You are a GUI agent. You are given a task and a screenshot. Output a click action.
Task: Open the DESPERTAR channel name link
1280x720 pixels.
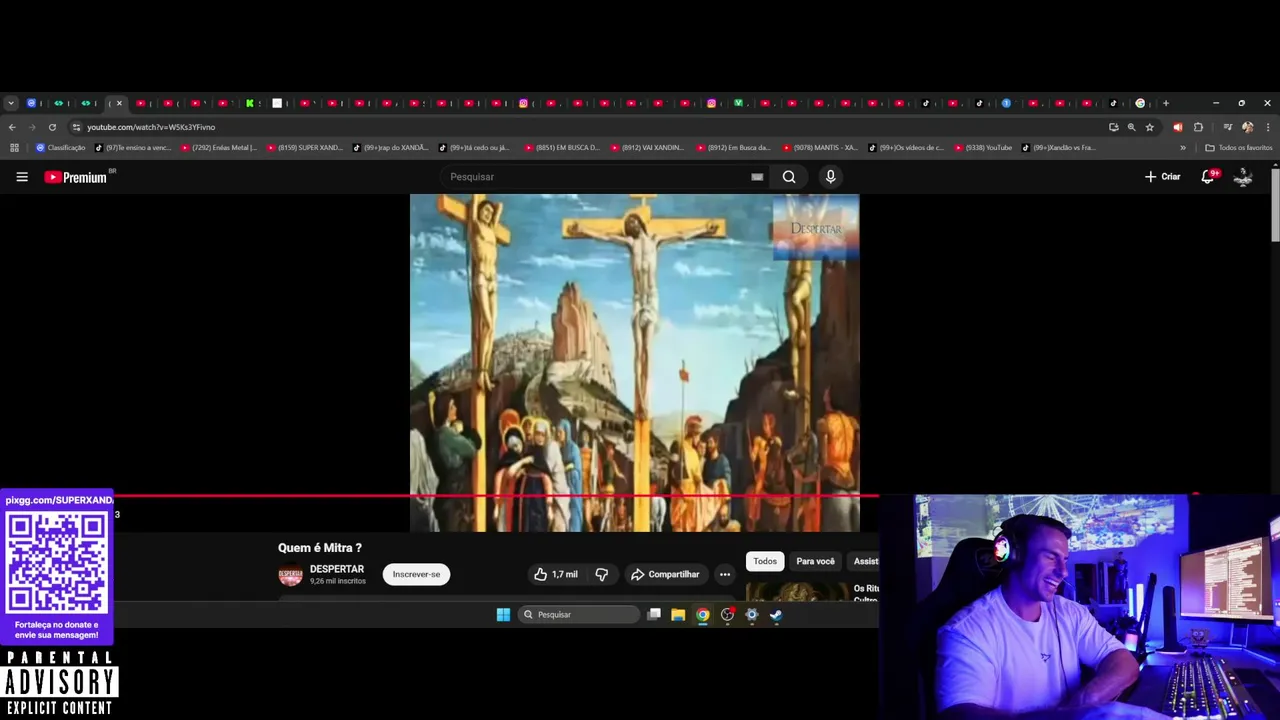[337, 569]
